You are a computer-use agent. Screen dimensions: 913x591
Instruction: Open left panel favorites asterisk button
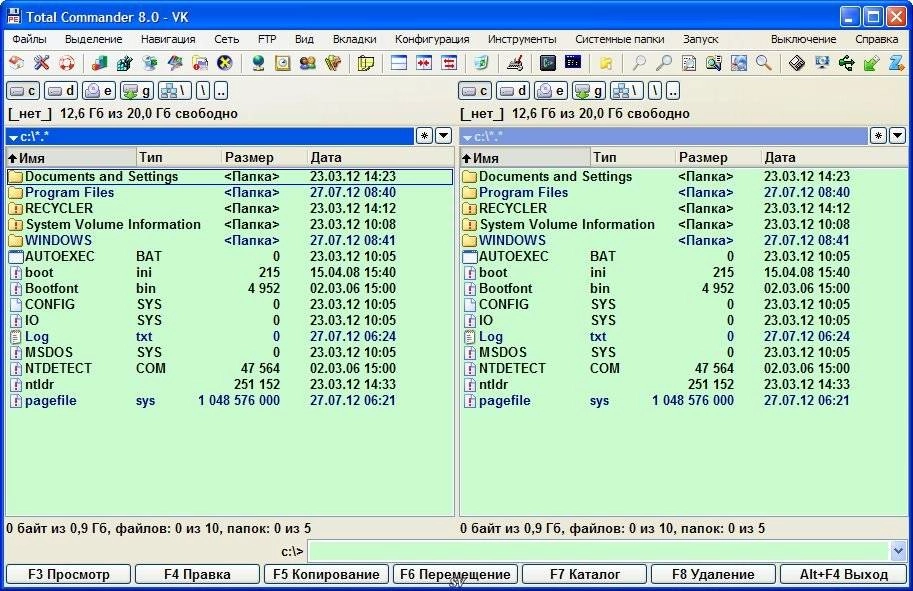point(424,136)
